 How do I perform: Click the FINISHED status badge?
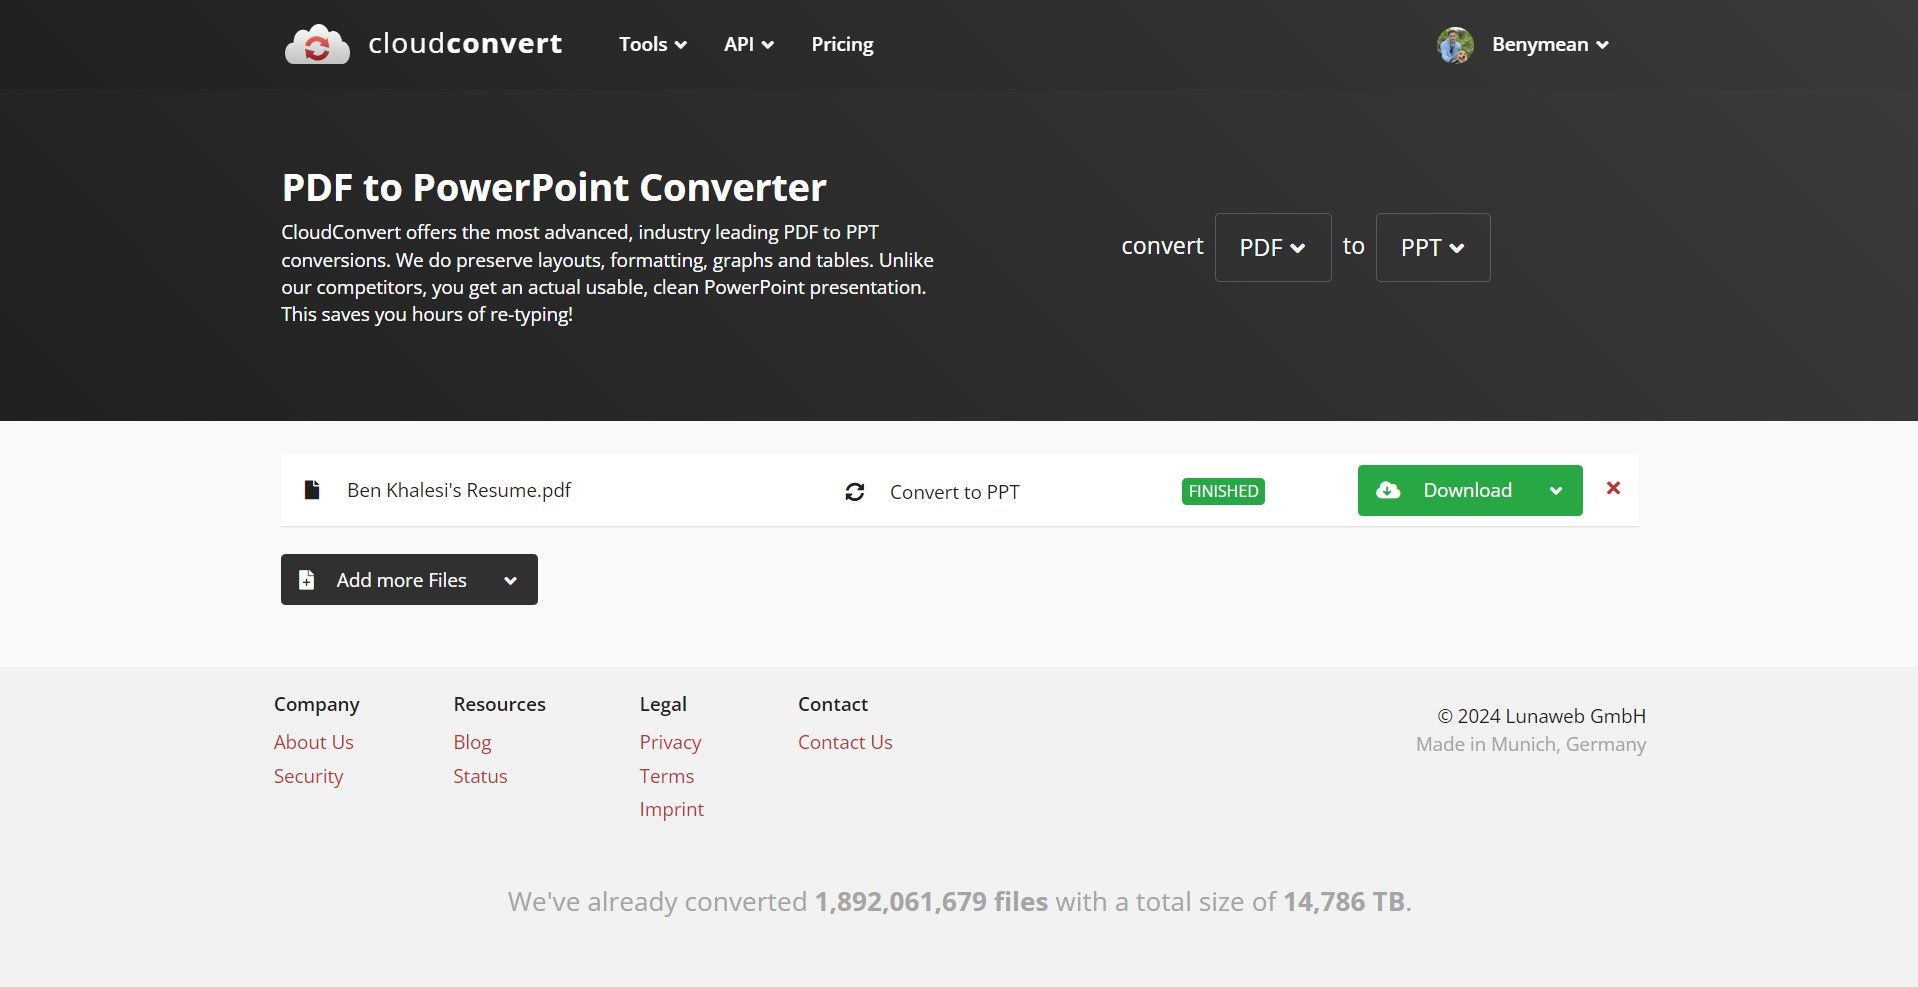1222,491
